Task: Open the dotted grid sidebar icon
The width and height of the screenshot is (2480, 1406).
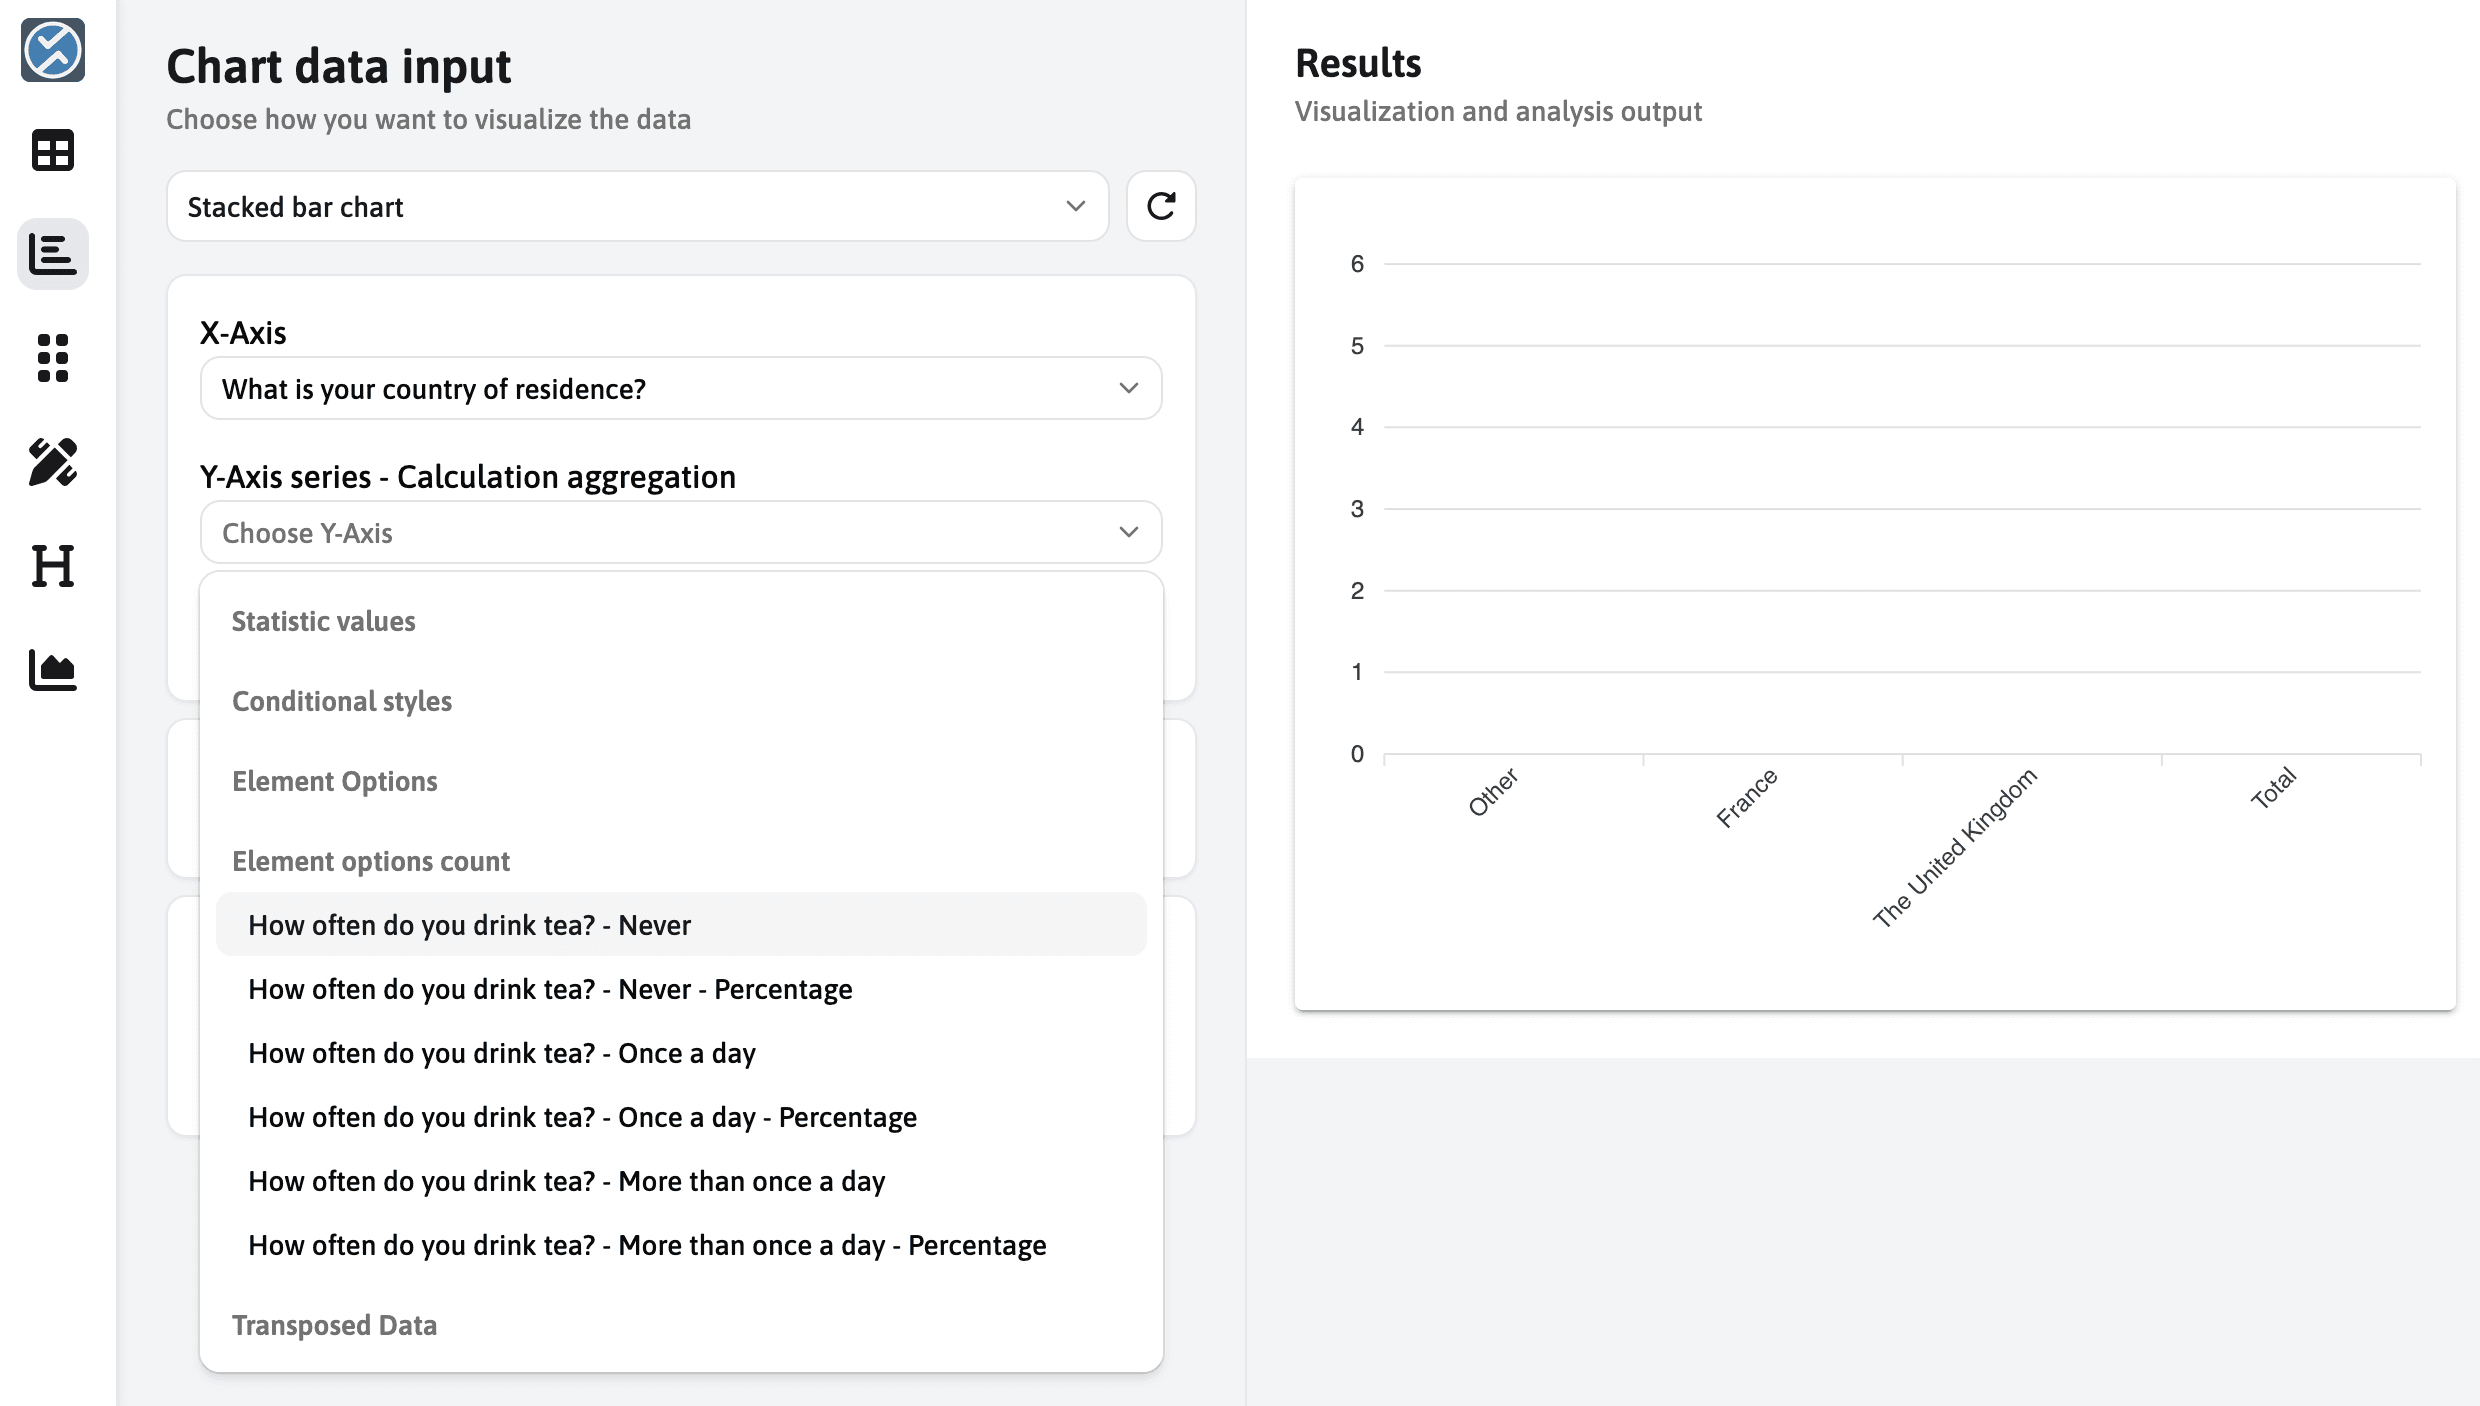Action: click(x=52, y=358)
